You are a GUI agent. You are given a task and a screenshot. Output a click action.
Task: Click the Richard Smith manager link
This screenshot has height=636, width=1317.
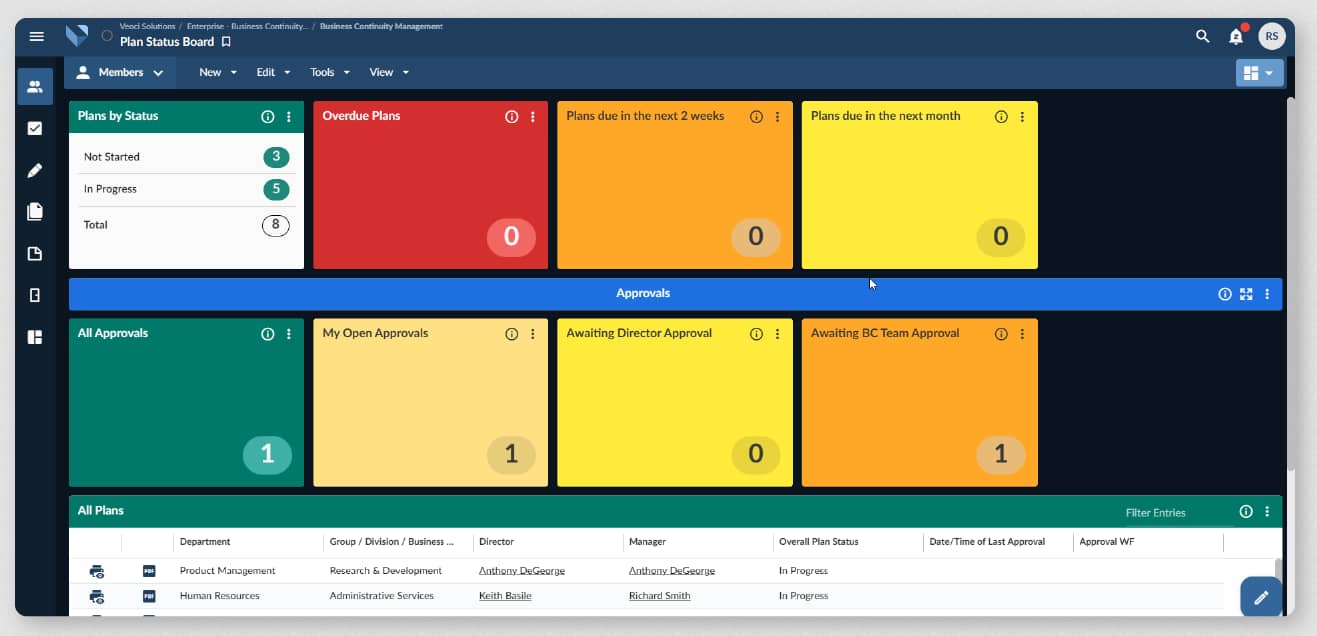tap(659, 596)
